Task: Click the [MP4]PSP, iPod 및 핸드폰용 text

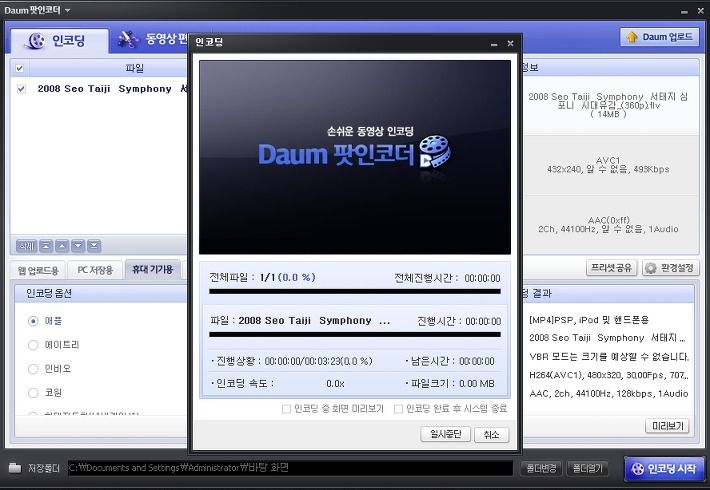Action: point(589,320)
